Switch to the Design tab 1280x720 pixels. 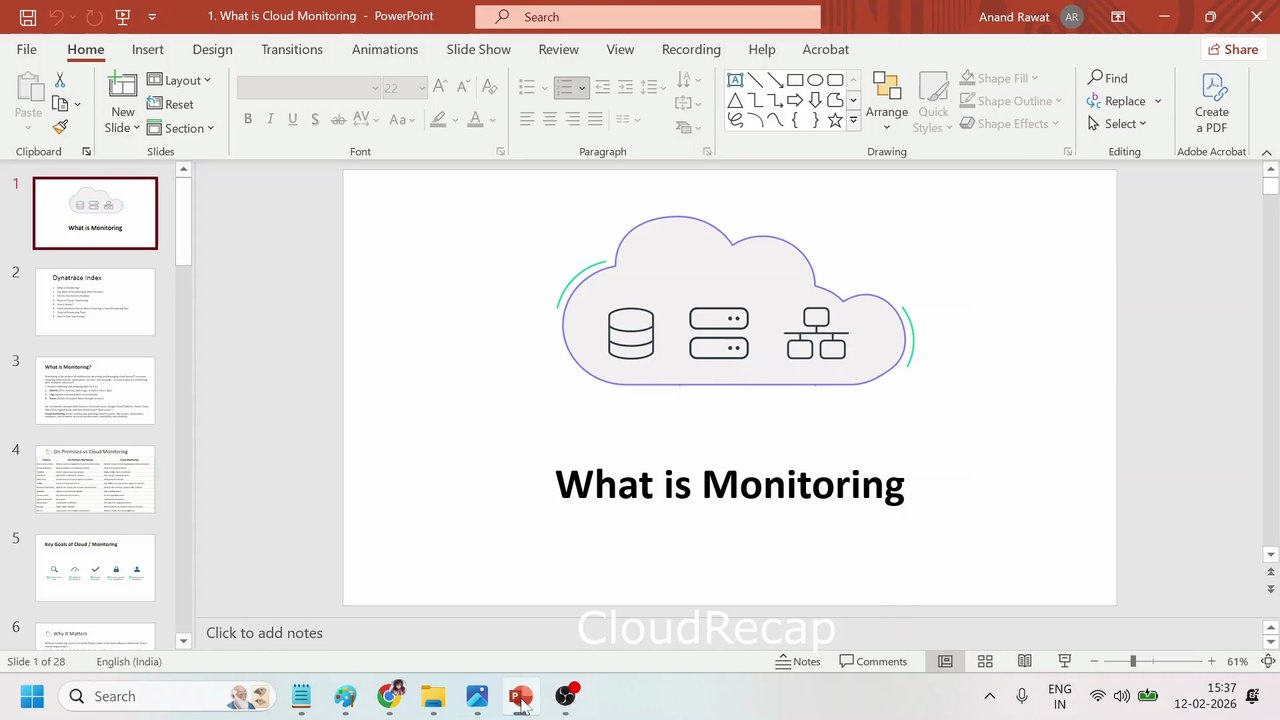212,49
